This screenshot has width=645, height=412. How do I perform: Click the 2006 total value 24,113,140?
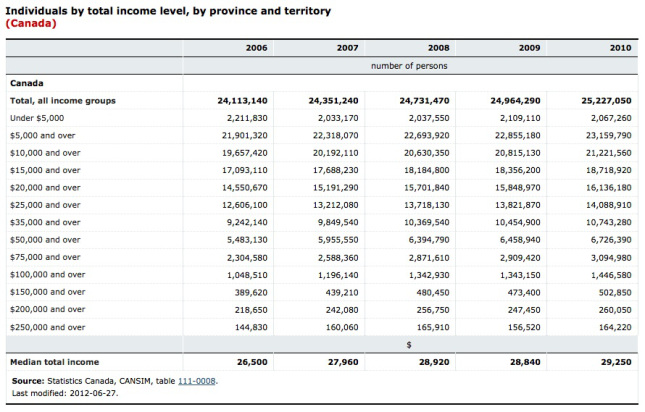(x=242, y=101)
